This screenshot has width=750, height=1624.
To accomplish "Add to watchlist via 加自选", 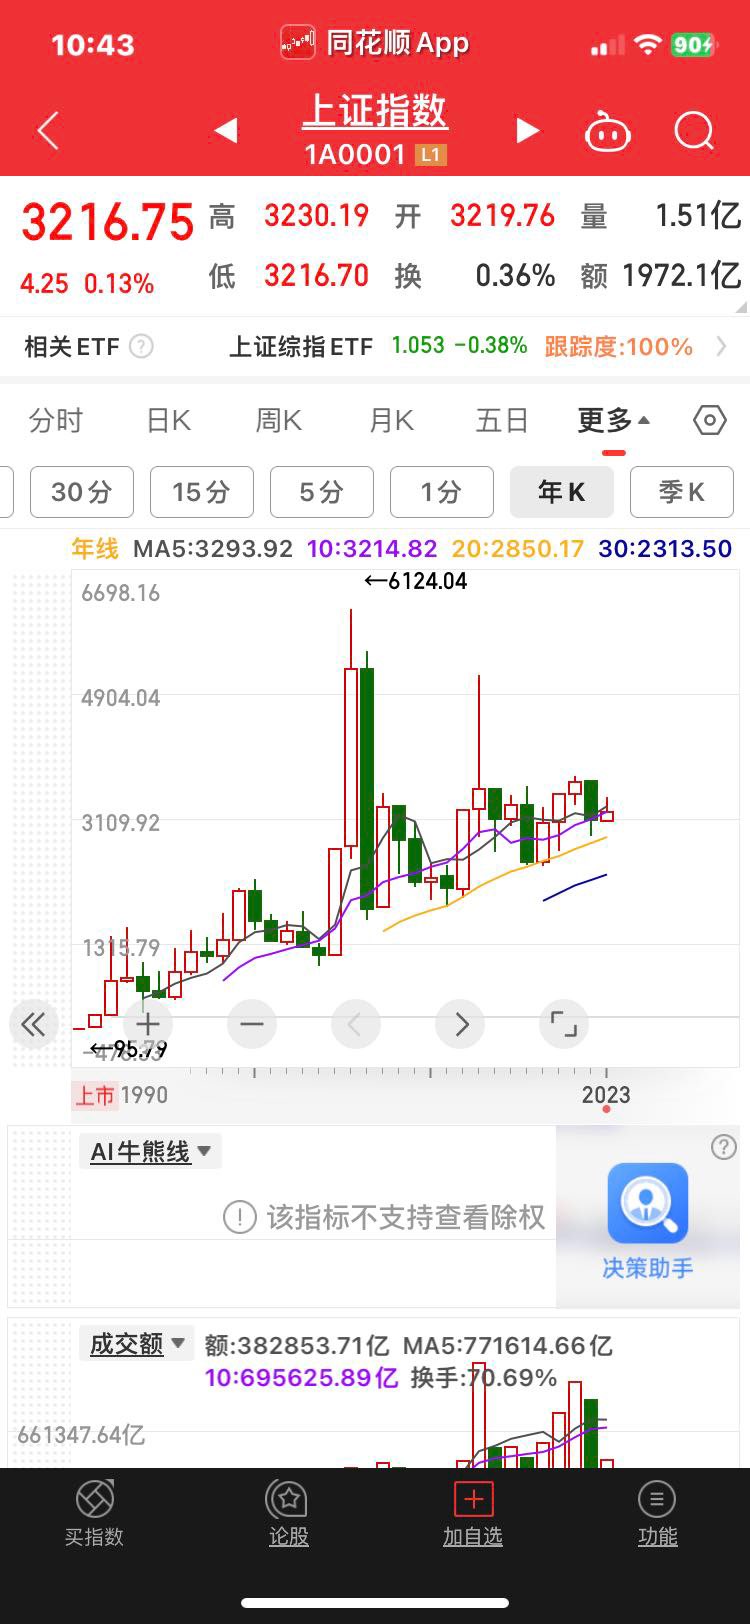I will point(473,1514).
